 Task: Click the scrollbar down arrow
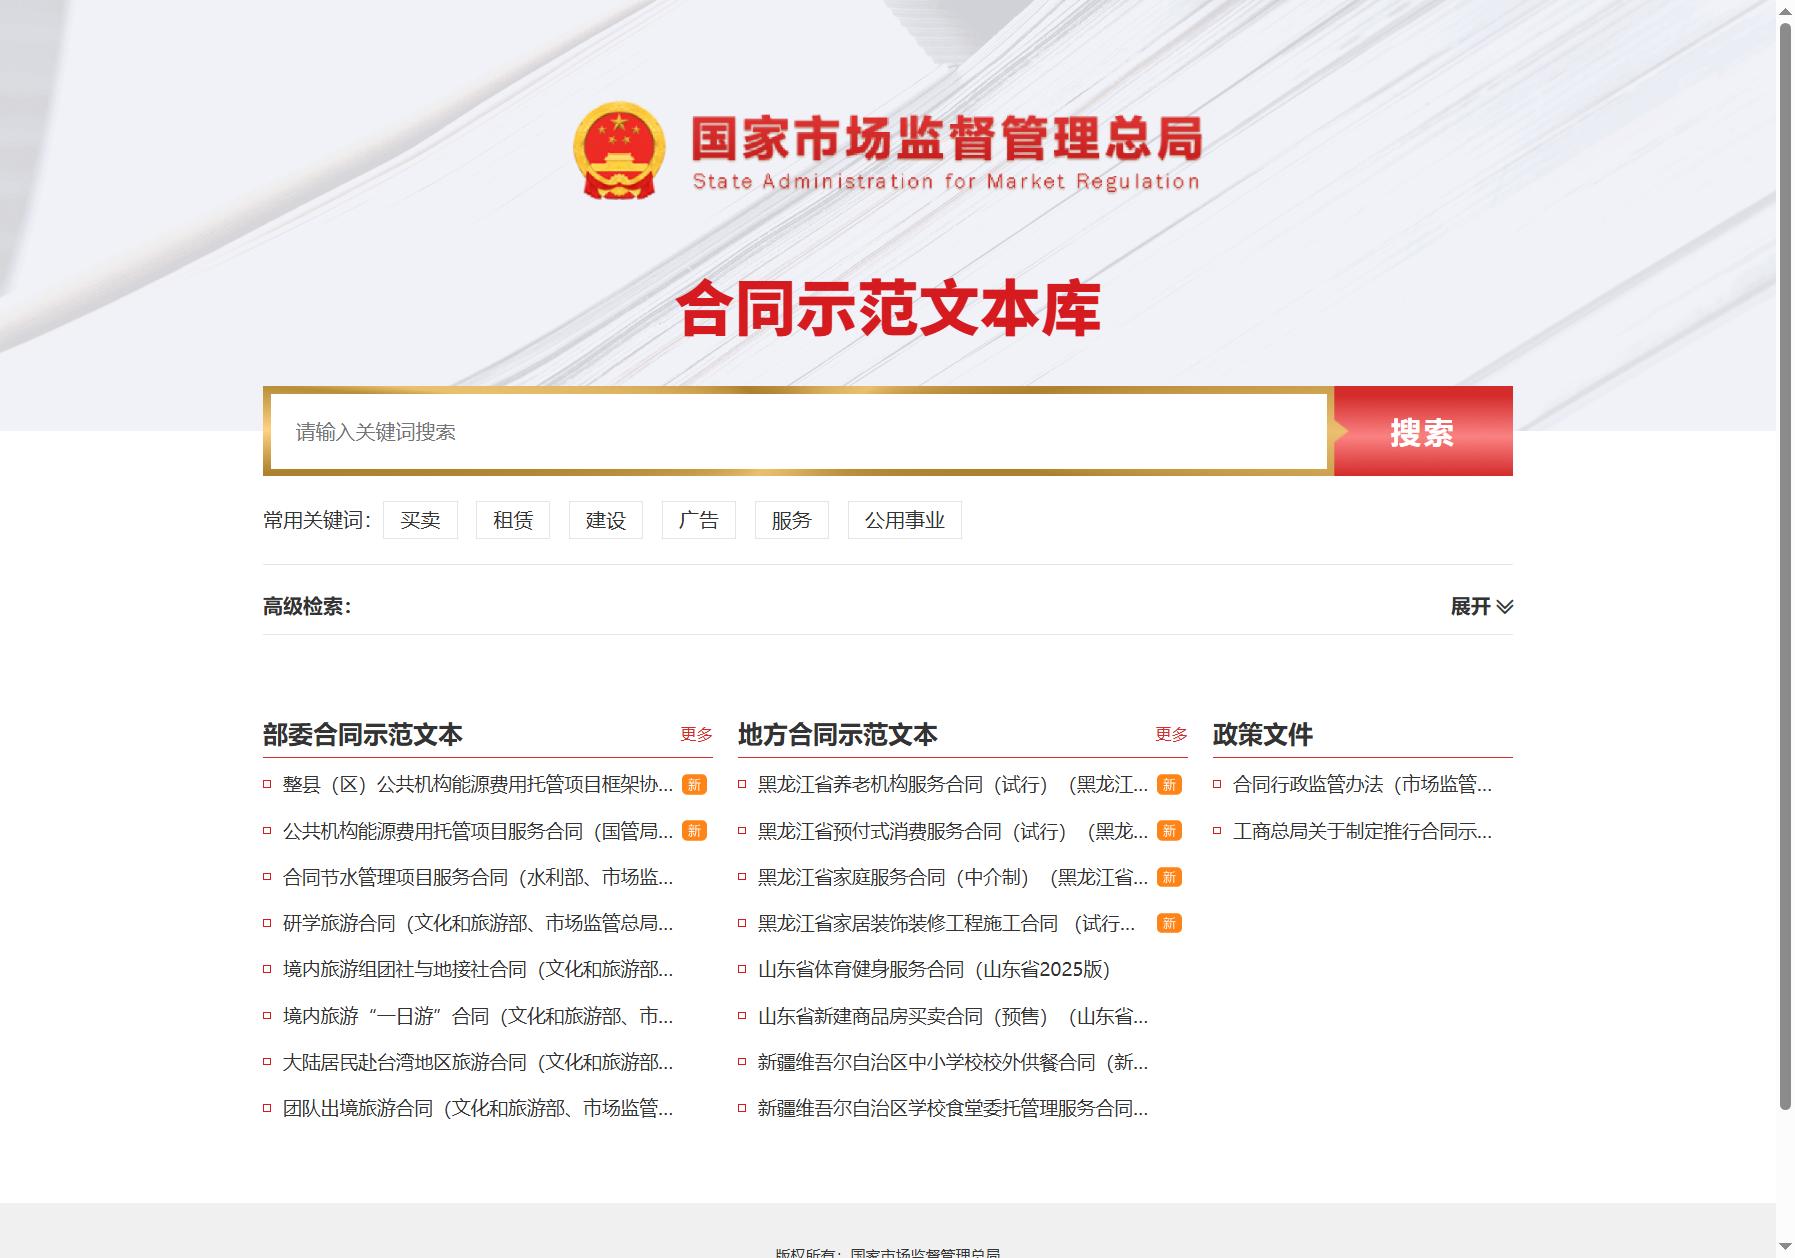[x=1785, y=1247]
